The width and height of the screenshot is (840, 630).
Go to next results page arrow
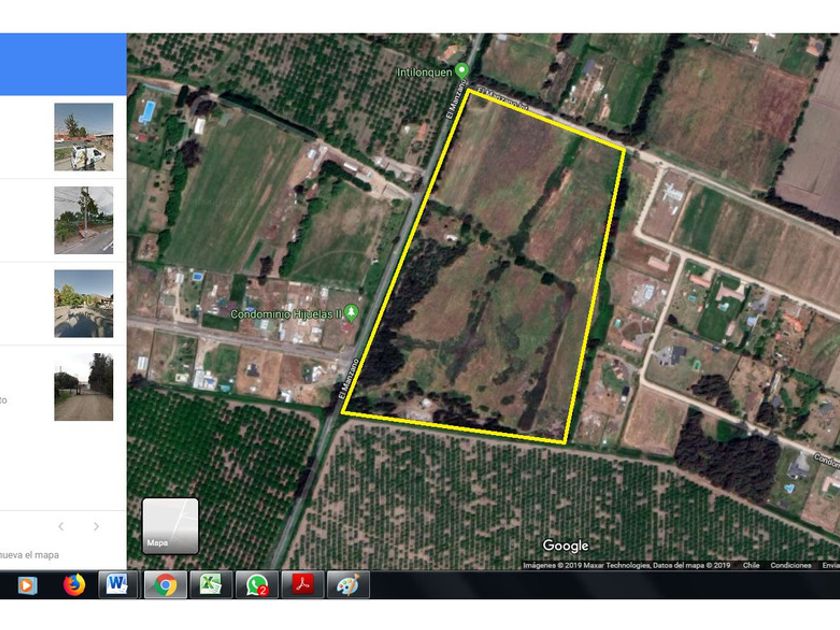tap(96, 526)
